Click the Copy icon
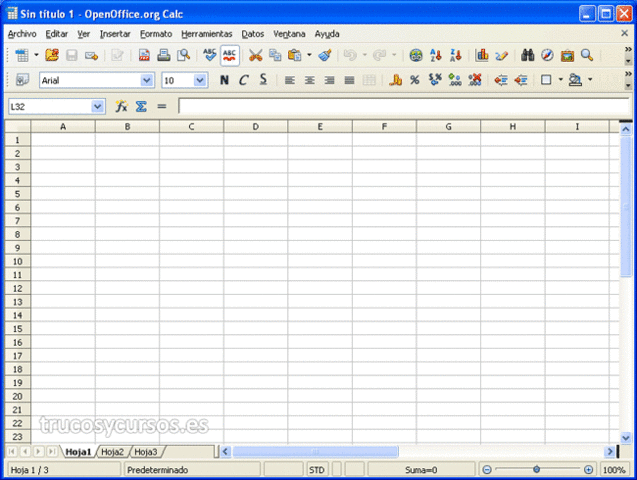 tap(275, 55)
